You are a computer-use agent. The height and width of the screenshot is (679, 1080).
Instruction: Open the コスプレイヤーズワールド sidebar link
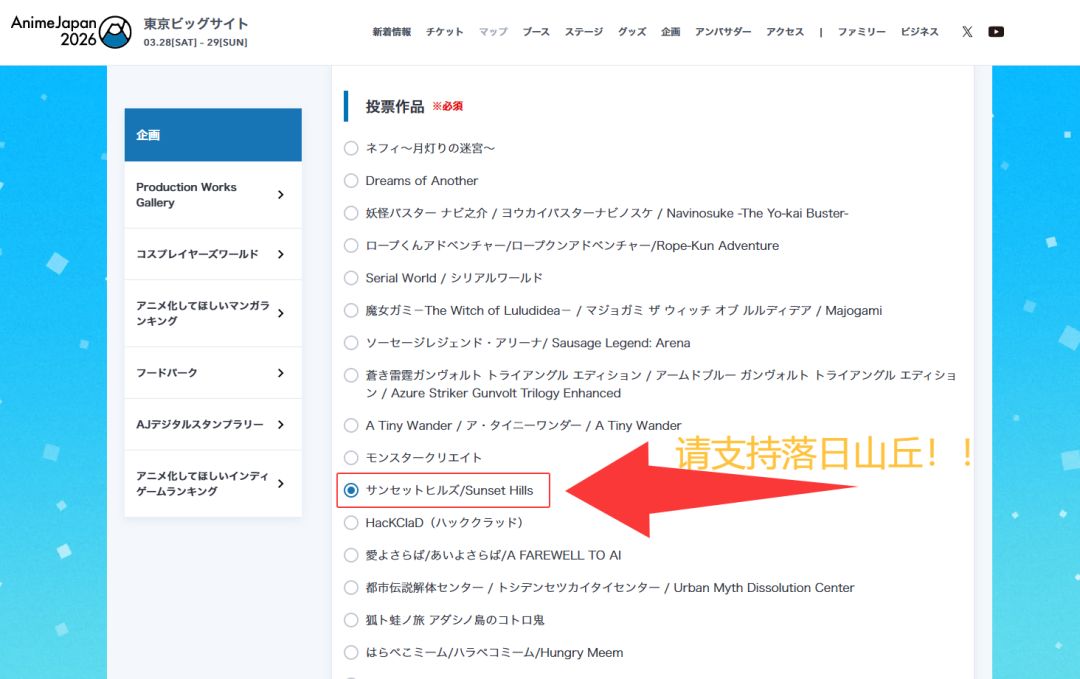(x=213, y=254)
